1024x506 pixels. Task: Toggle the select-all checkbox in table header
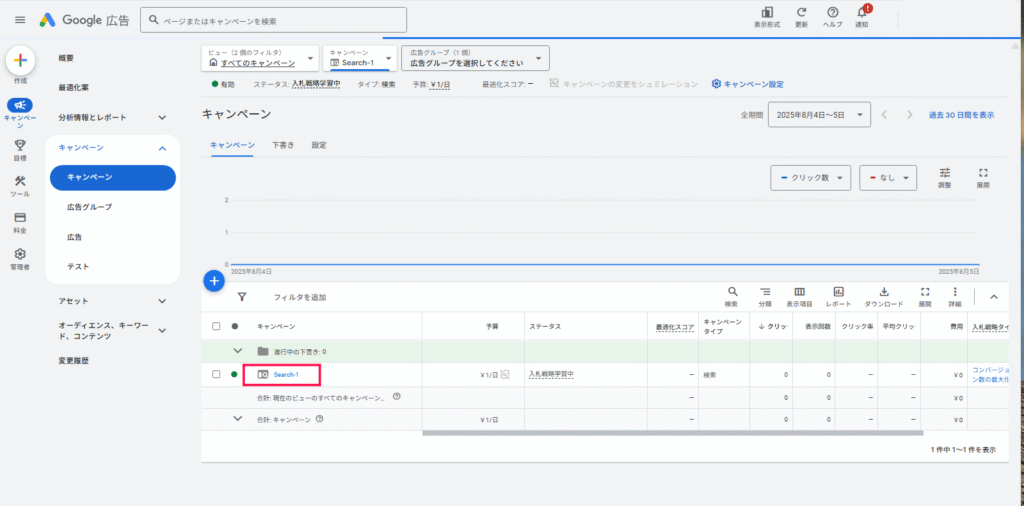[216, 326]
